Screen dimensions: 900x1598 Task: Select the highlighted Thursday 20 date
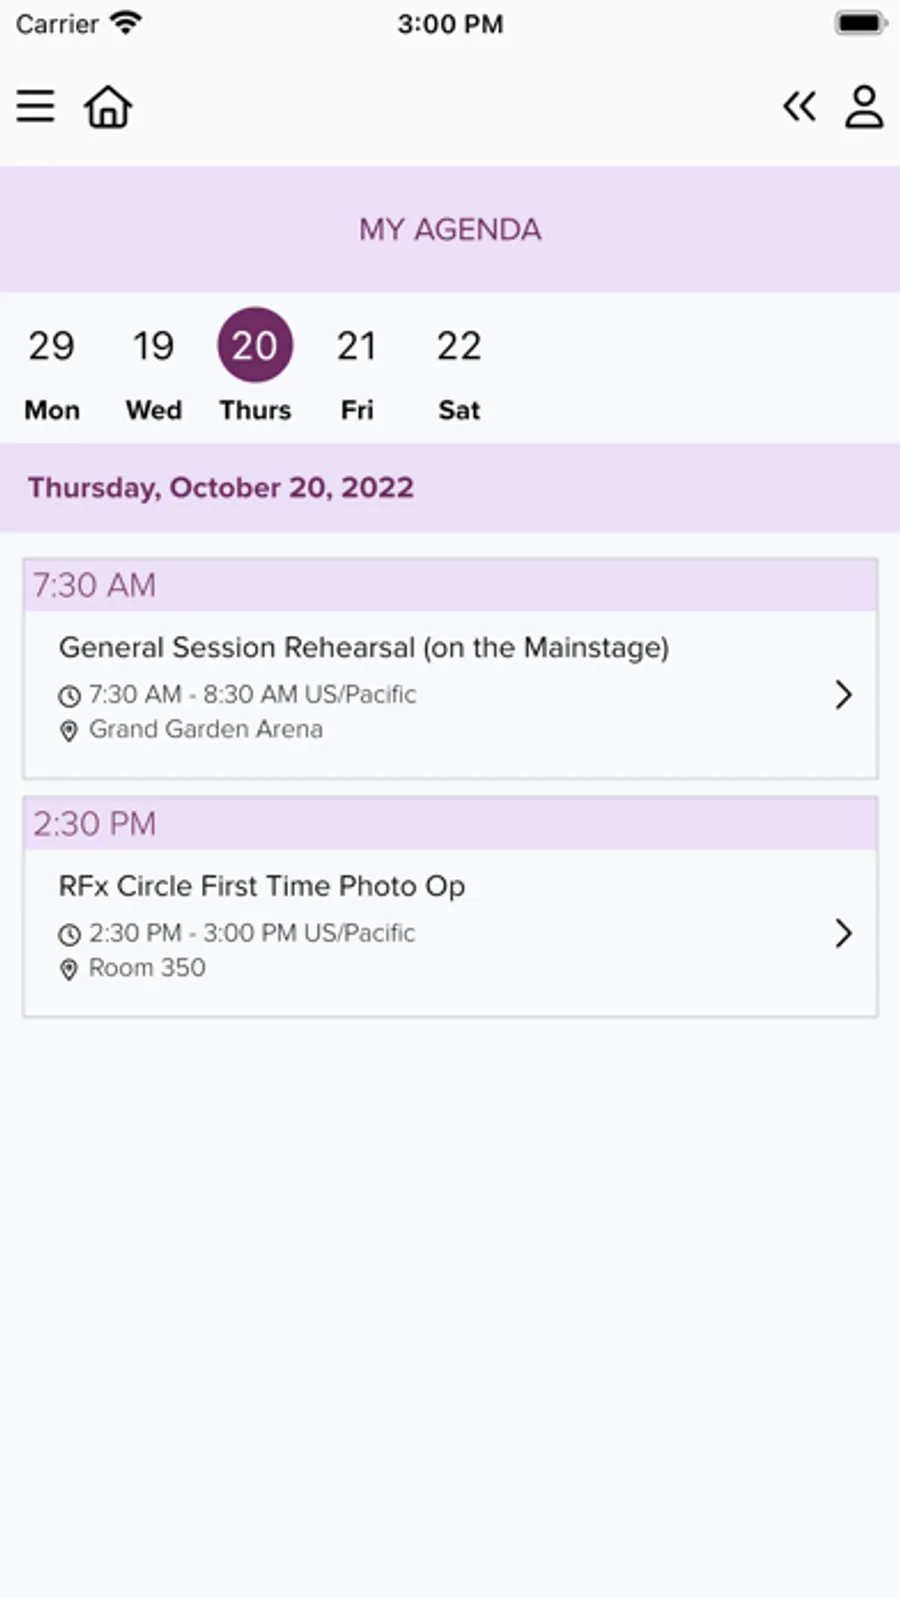pos(255,346)
